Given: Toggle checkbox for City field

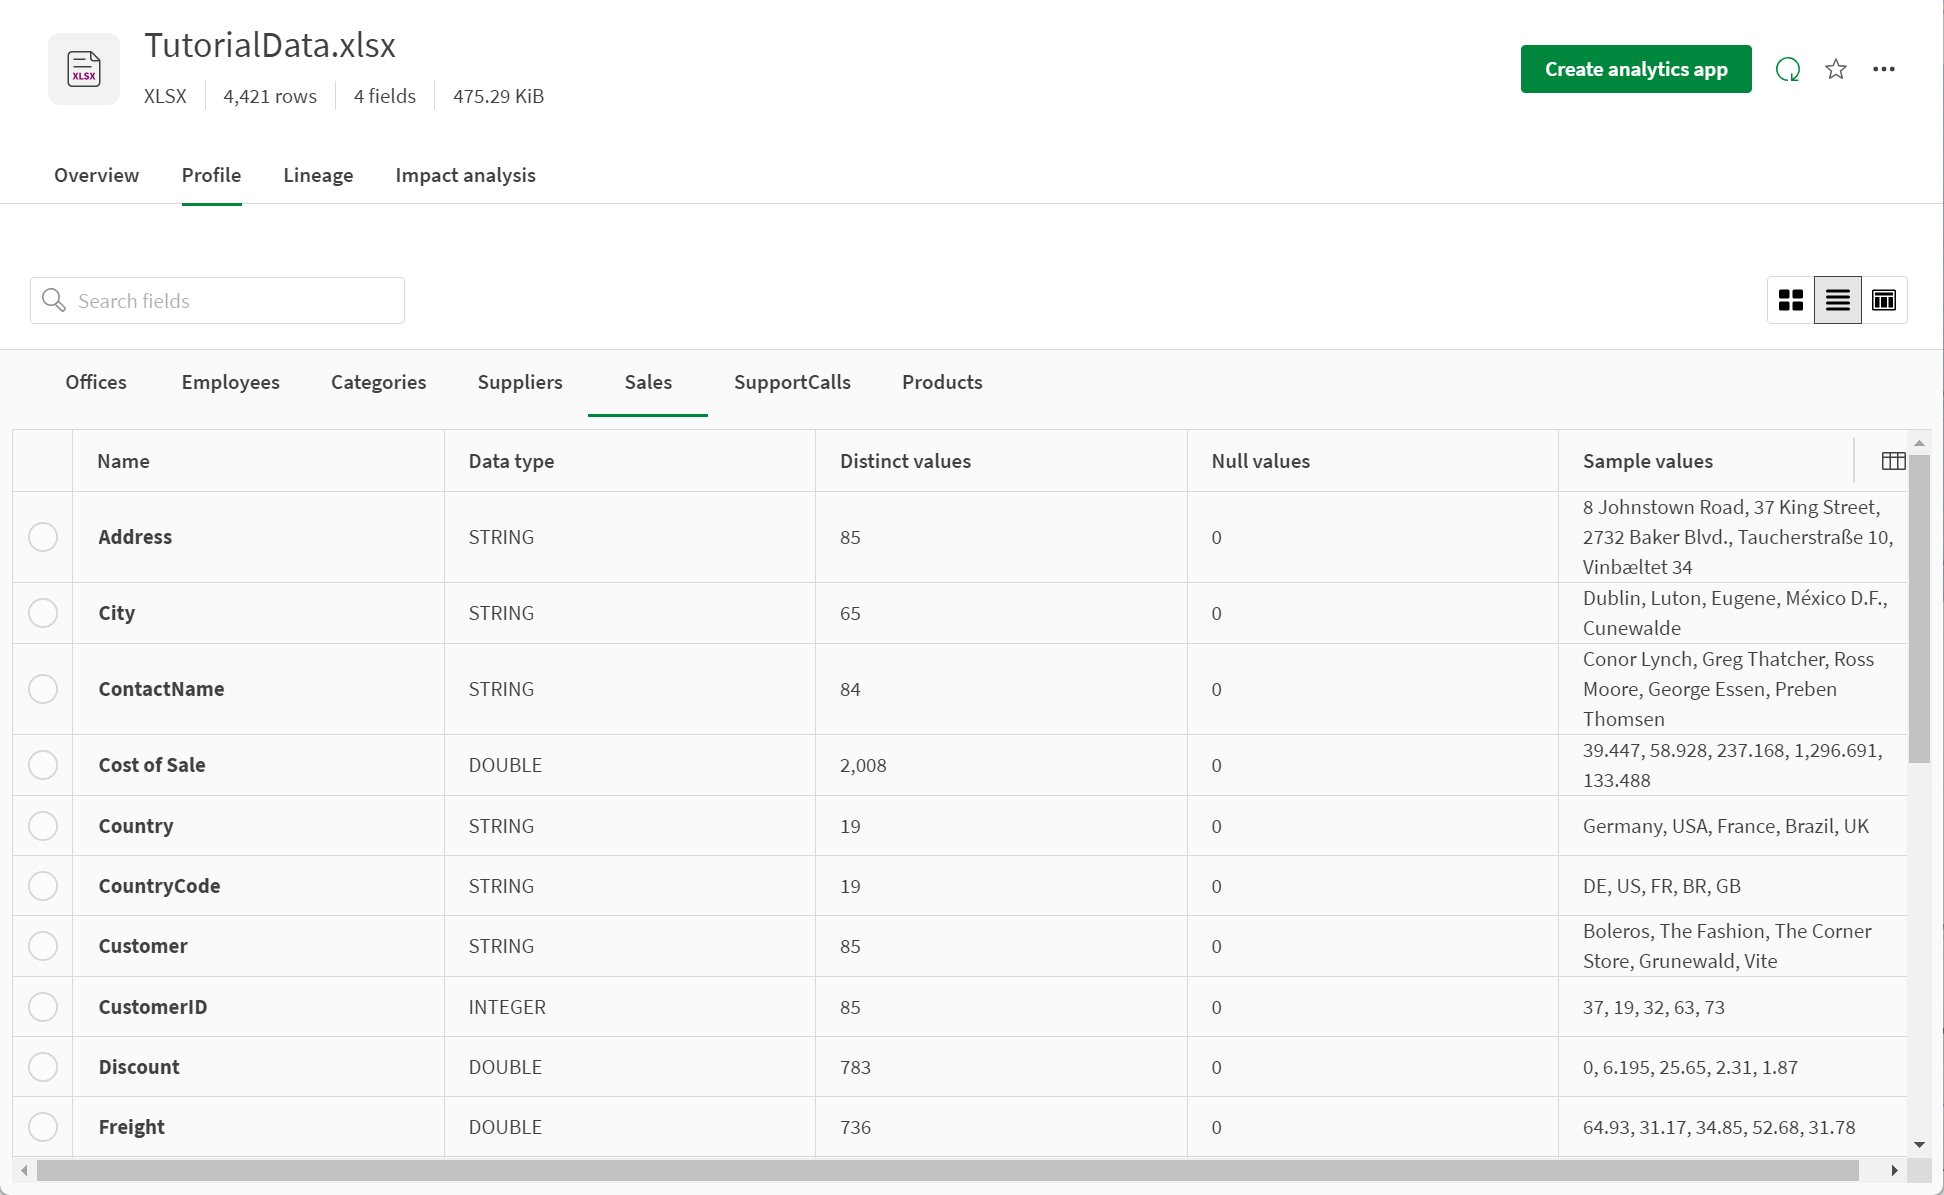Looking at the screenshot, I should [x=44, y=613].
